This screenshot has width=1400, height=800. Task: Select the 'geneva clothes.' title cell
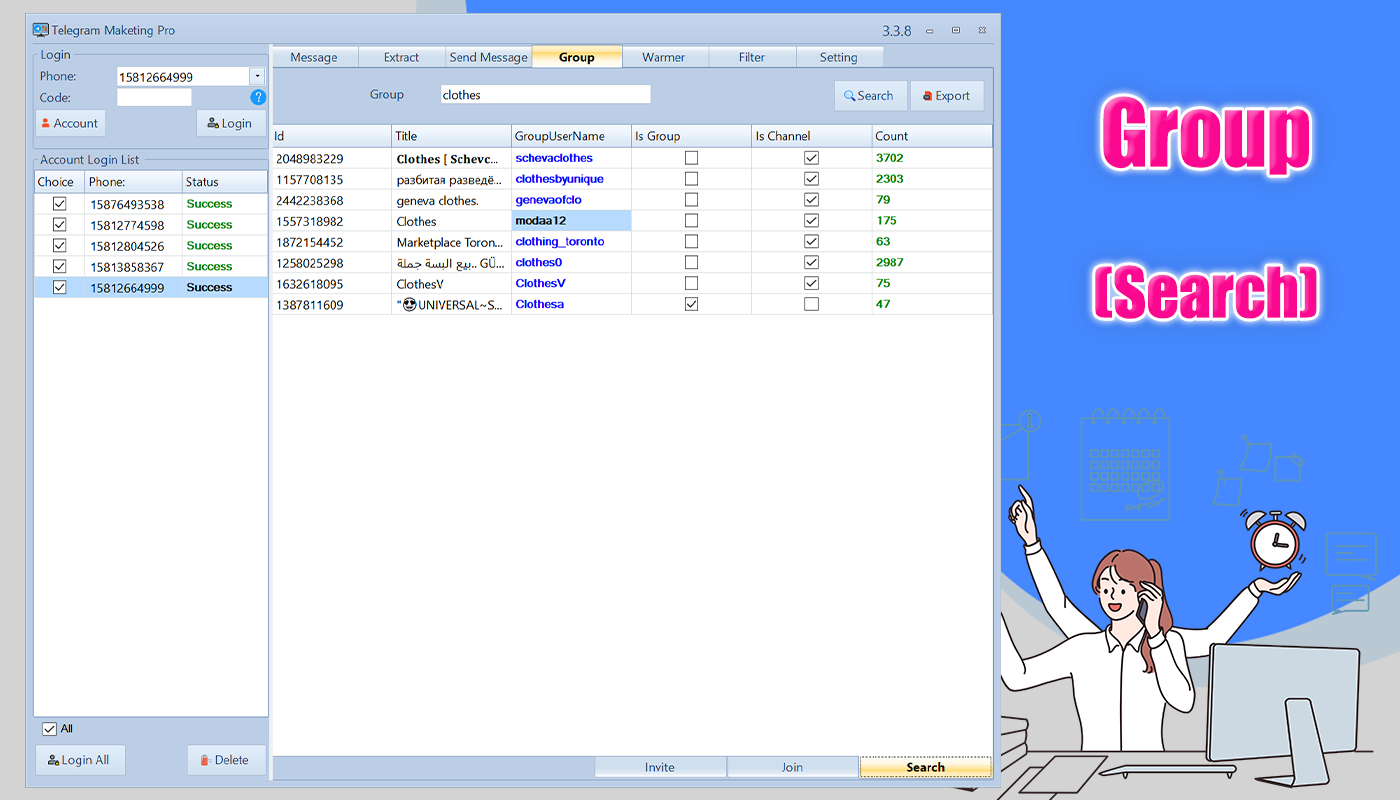point(451,200)
